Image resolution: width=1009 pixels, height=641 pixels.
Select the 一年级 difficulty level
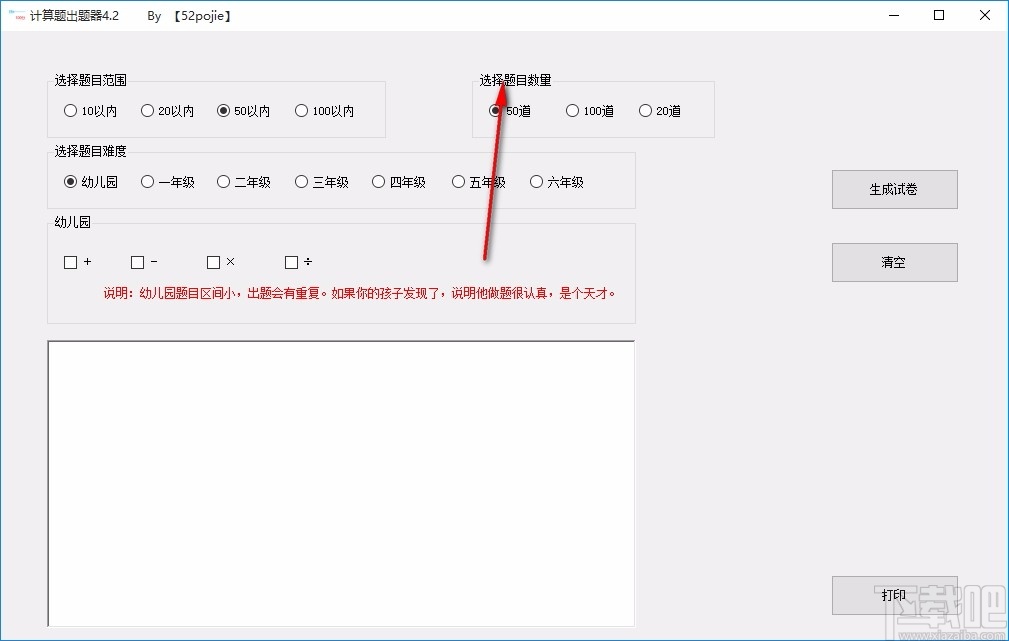coord(145,181)
